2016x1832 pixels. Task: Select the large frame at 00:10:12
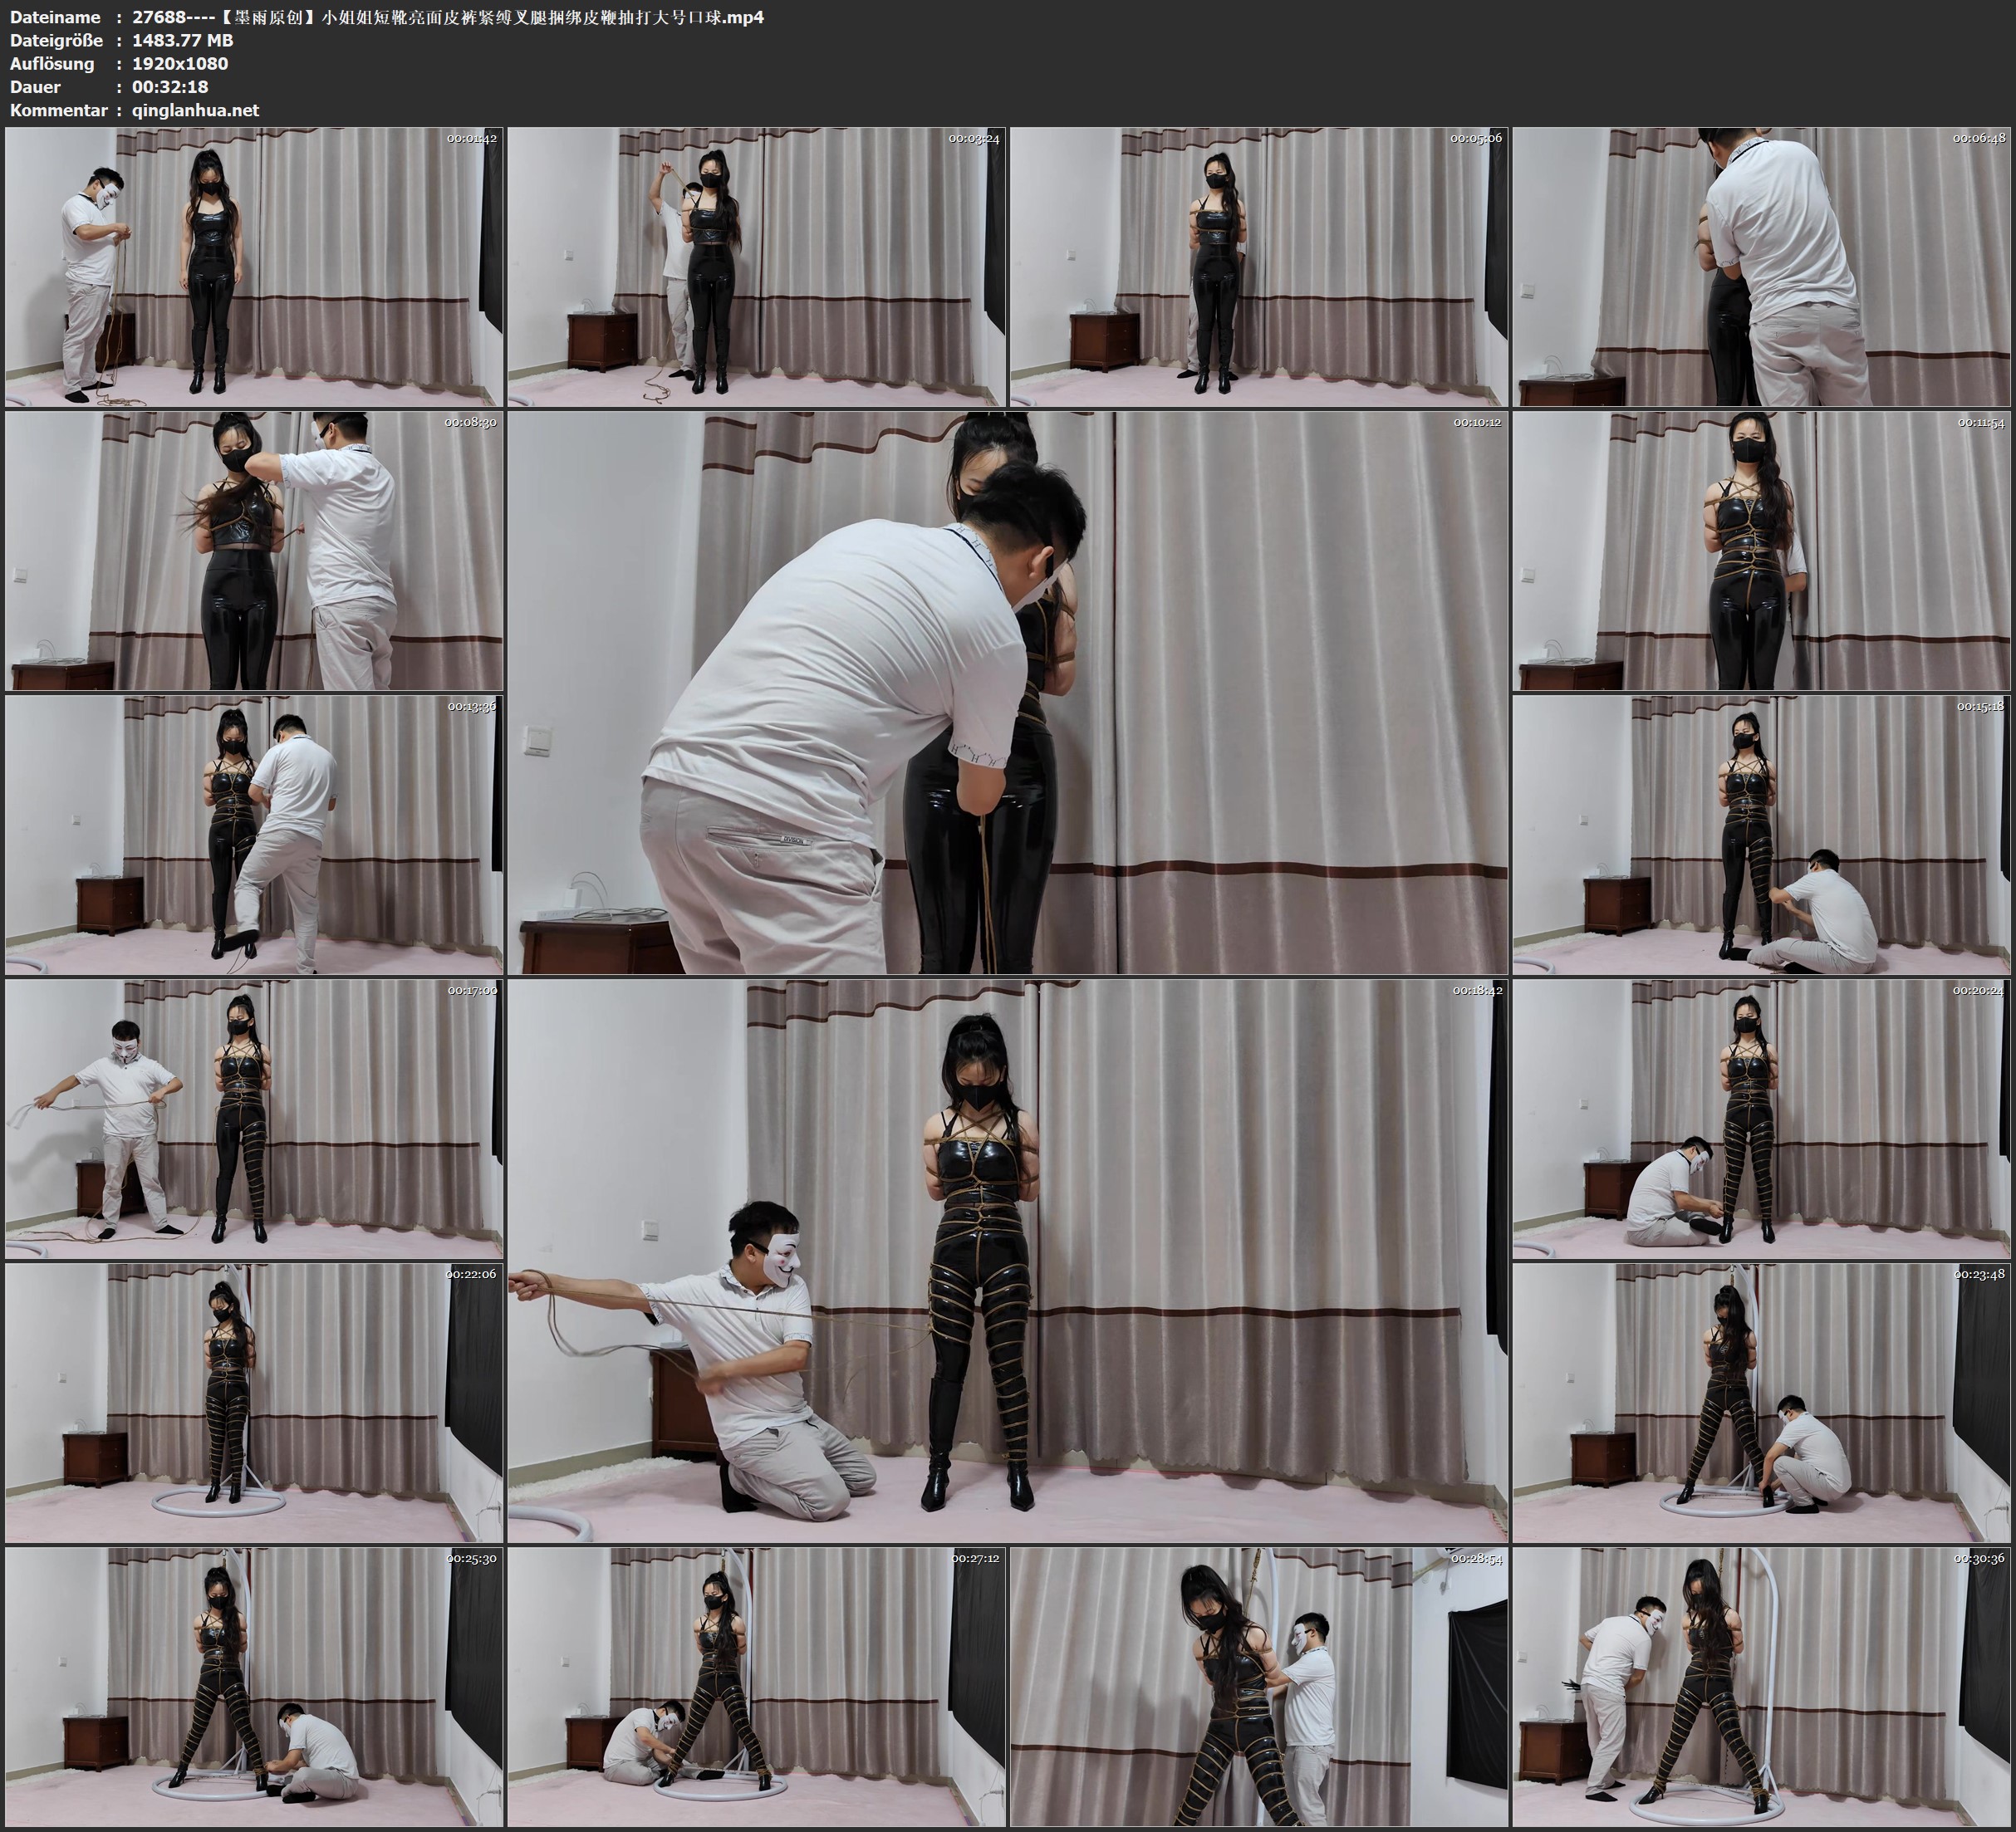(x=1008, y=693)
